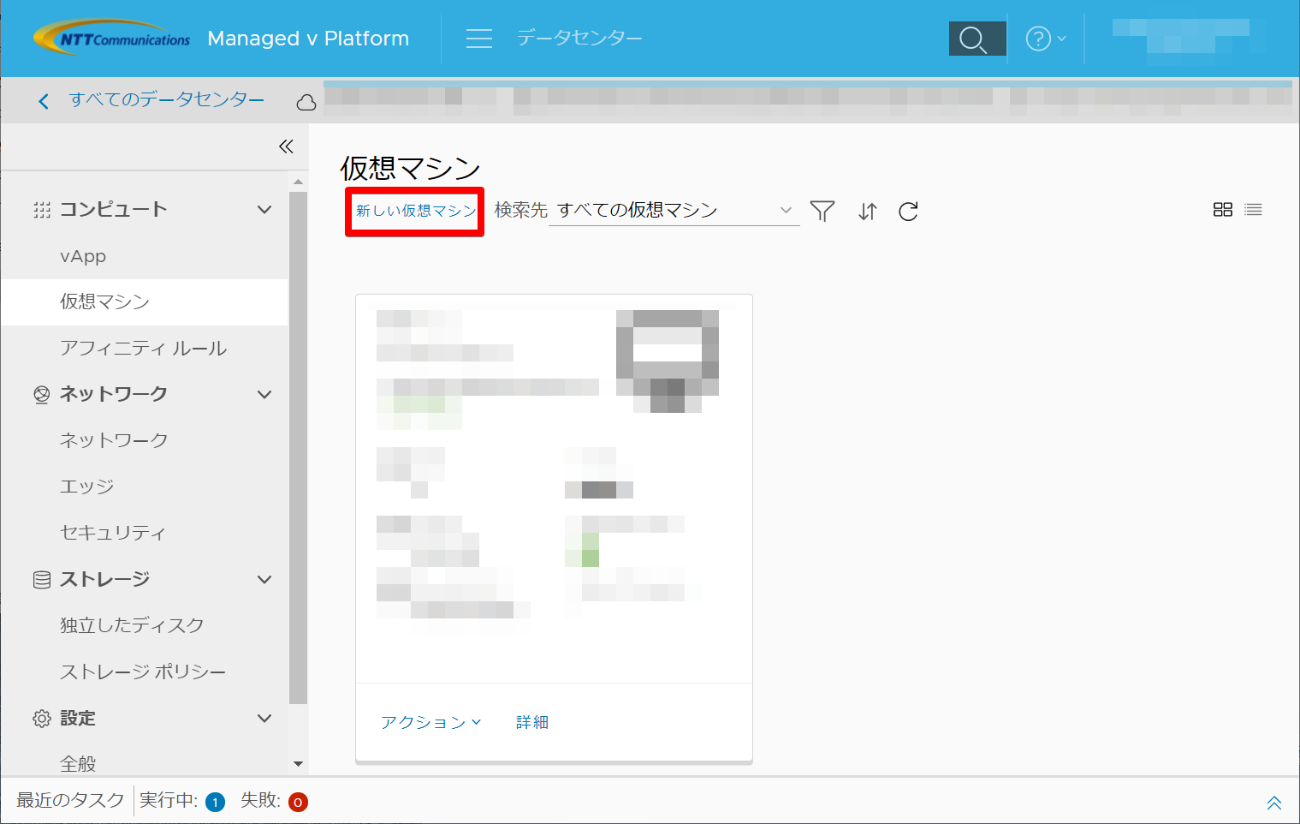Screen dimensions: 1300x824
Task: Click the sort arrows icon
Action: coord(867,211)
